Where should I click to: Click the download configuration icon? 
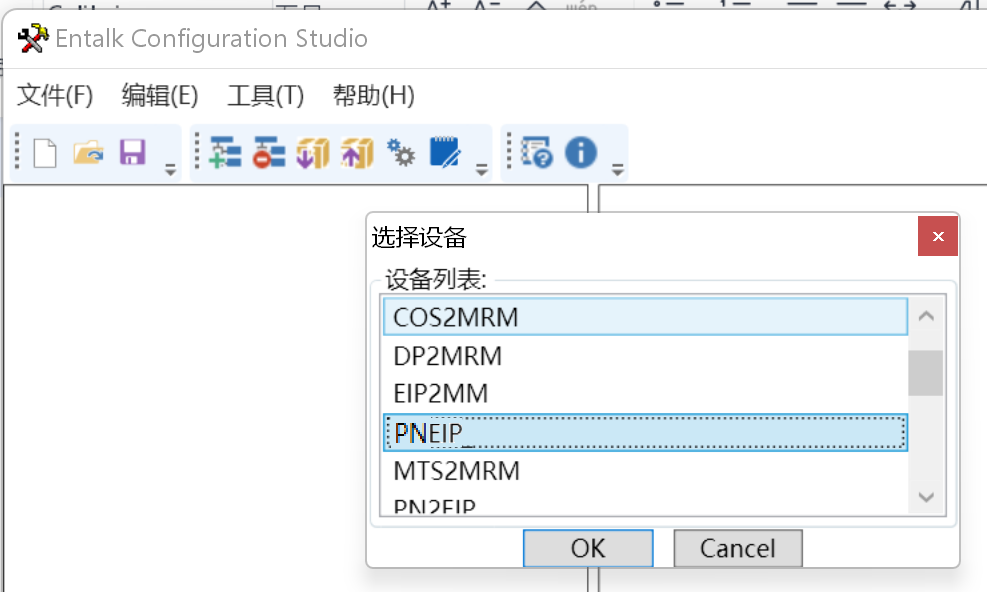click(x=313, y=153)
